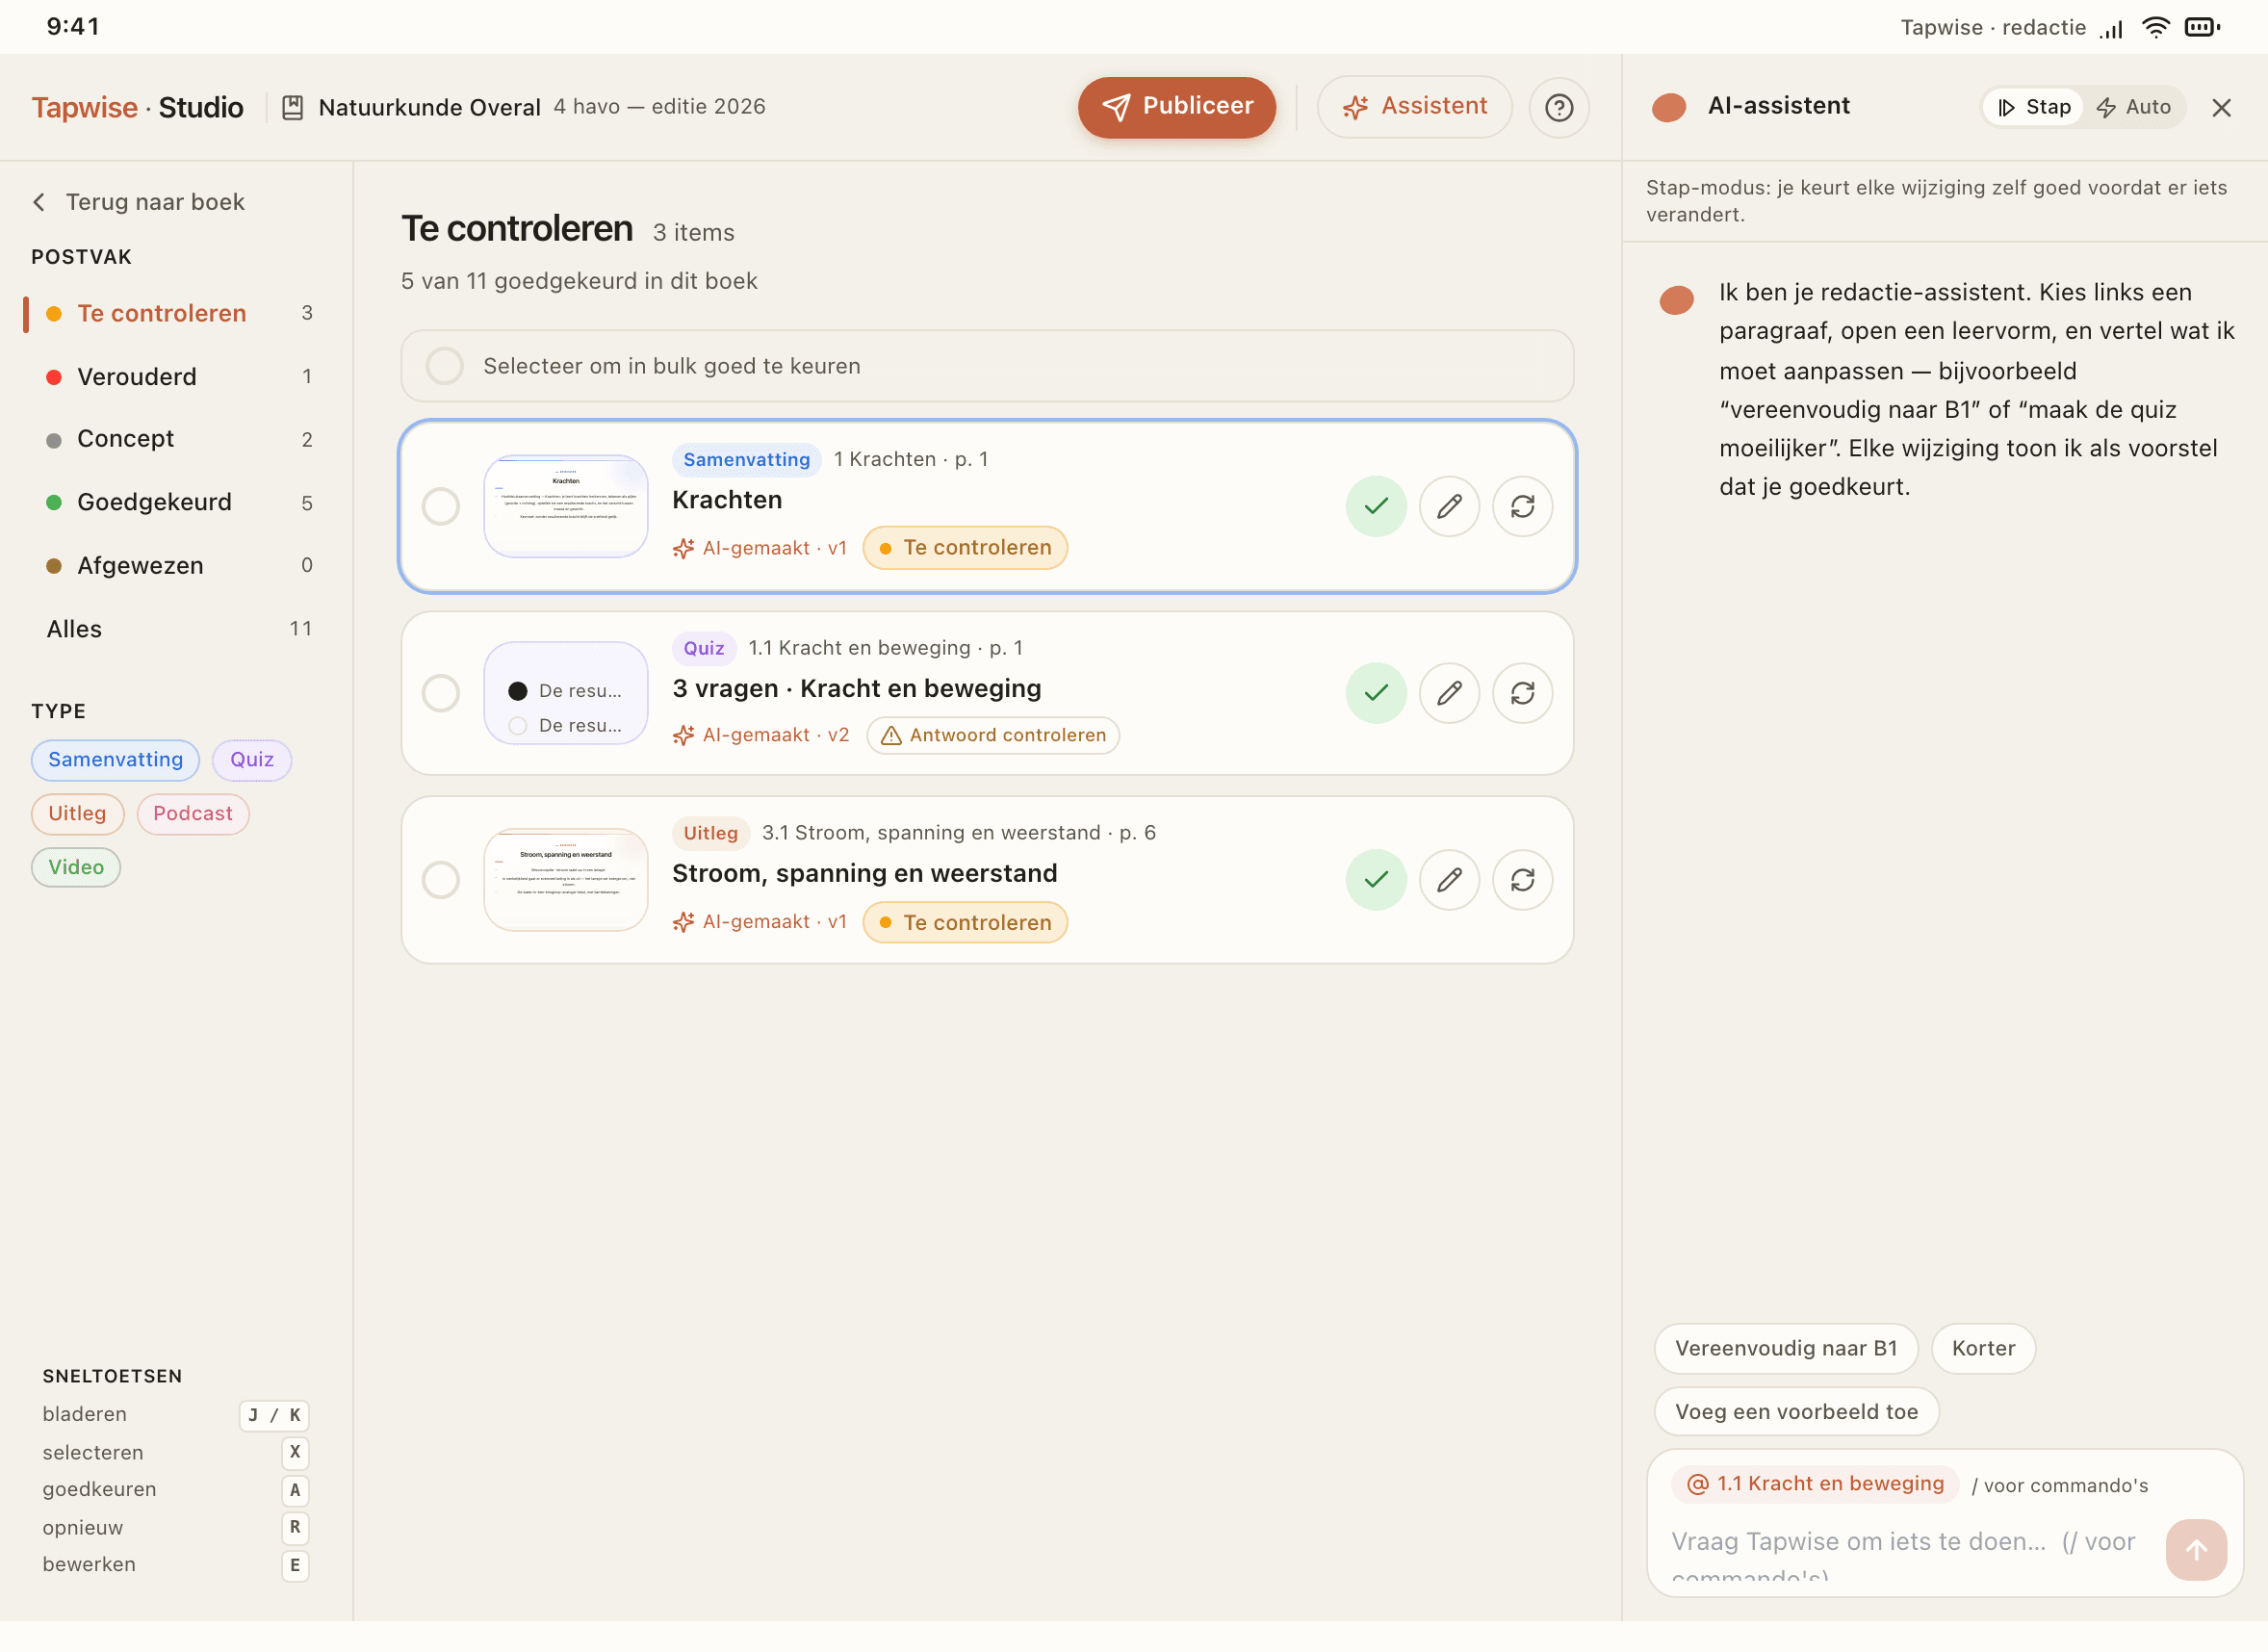
Task: Select the 3 vragen quiz checkbox
Action: [441, 692]
